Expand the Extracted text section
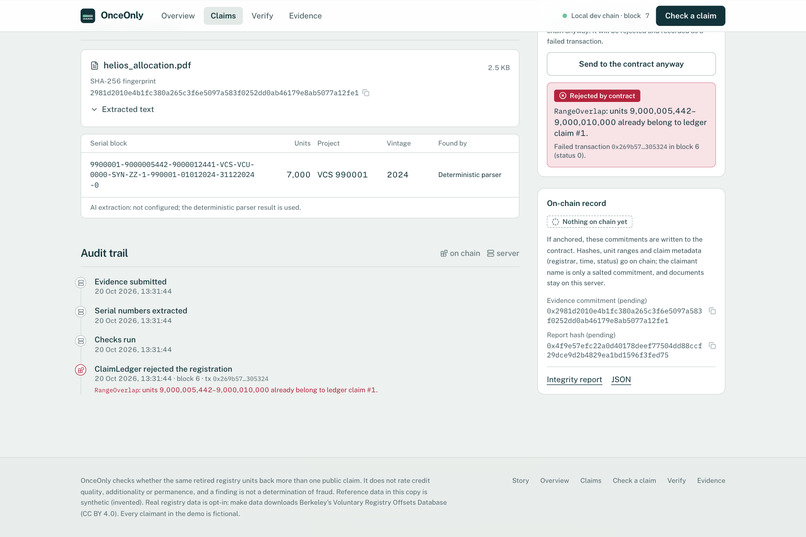 (123, 109)
